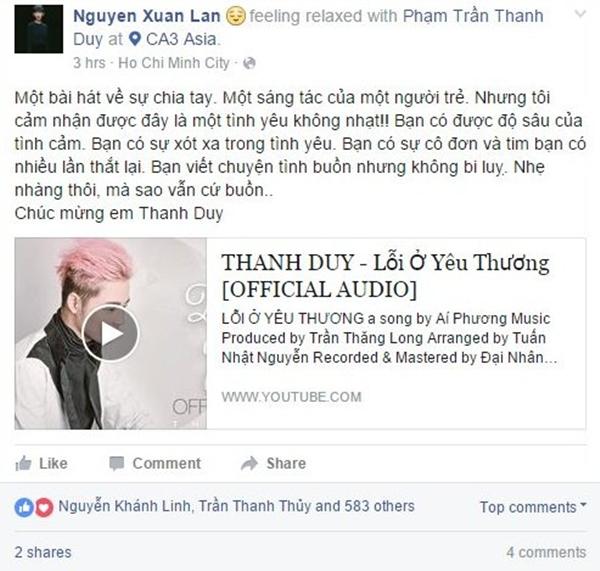Click the globe public privacy icon
Image resolution: width=600 pixels, height=571 pixels.
tap(249, 63)
